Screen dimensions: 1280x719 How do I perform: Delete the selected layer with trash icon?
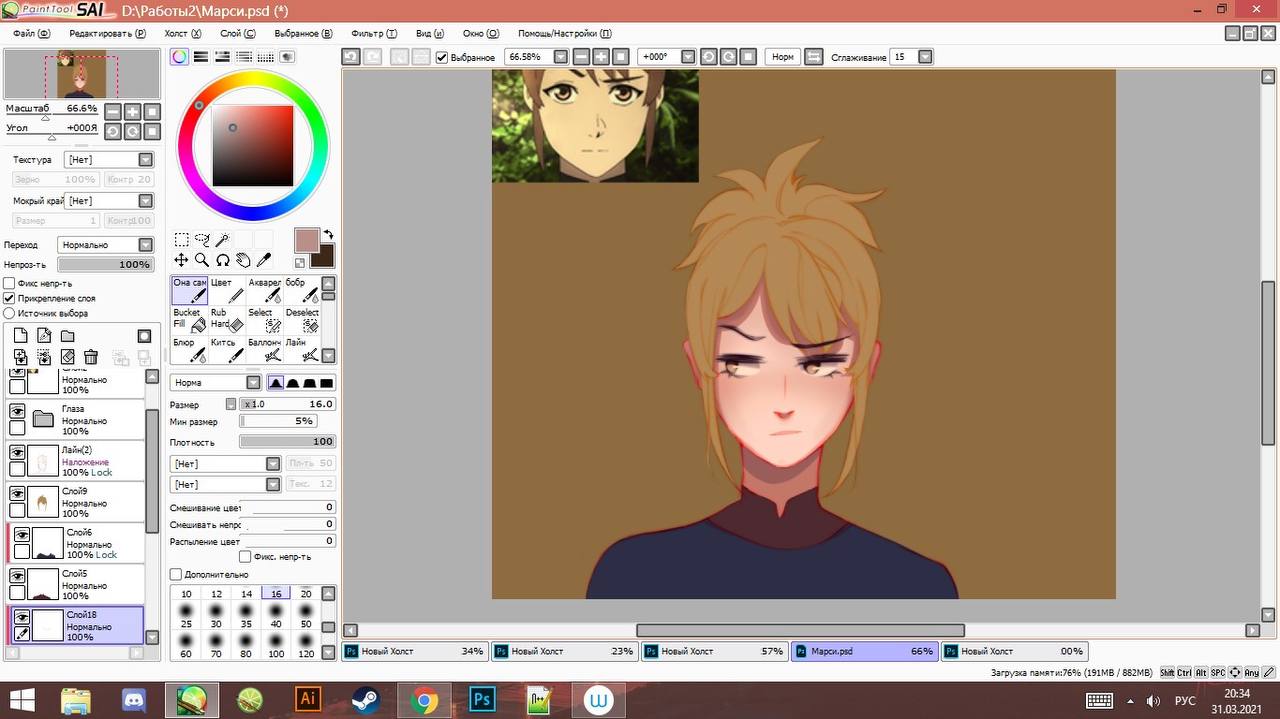(91, 357)
